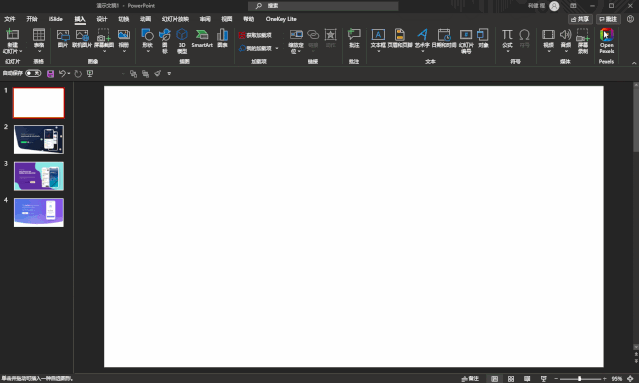Select slide 4 blue gradient thumbnail

[x=39, y=212]
